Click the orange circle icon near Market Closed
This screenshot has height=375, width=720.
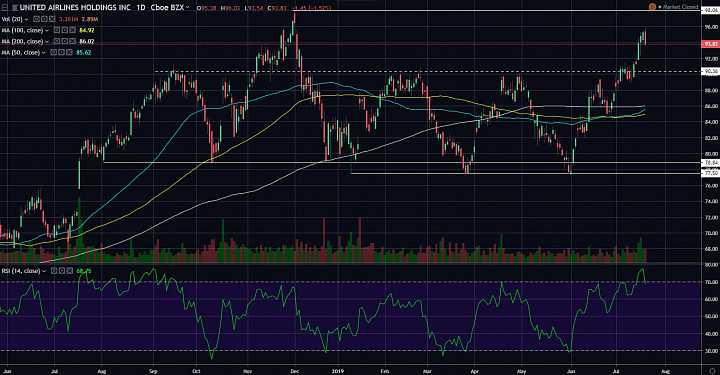click(x=652, y=6)
